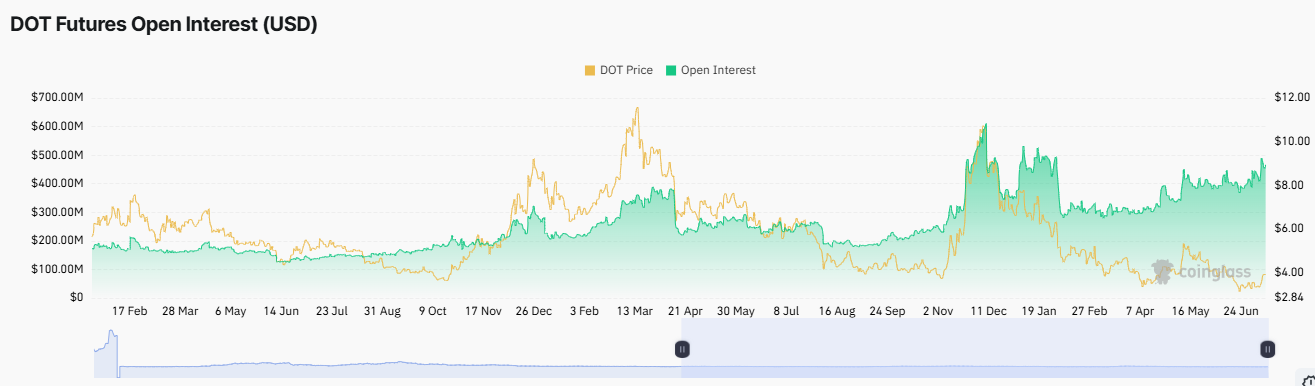The image size is (1315, 386).
Task: Click the $10.00 price axis value
Action: click(x=1291, y=141)
